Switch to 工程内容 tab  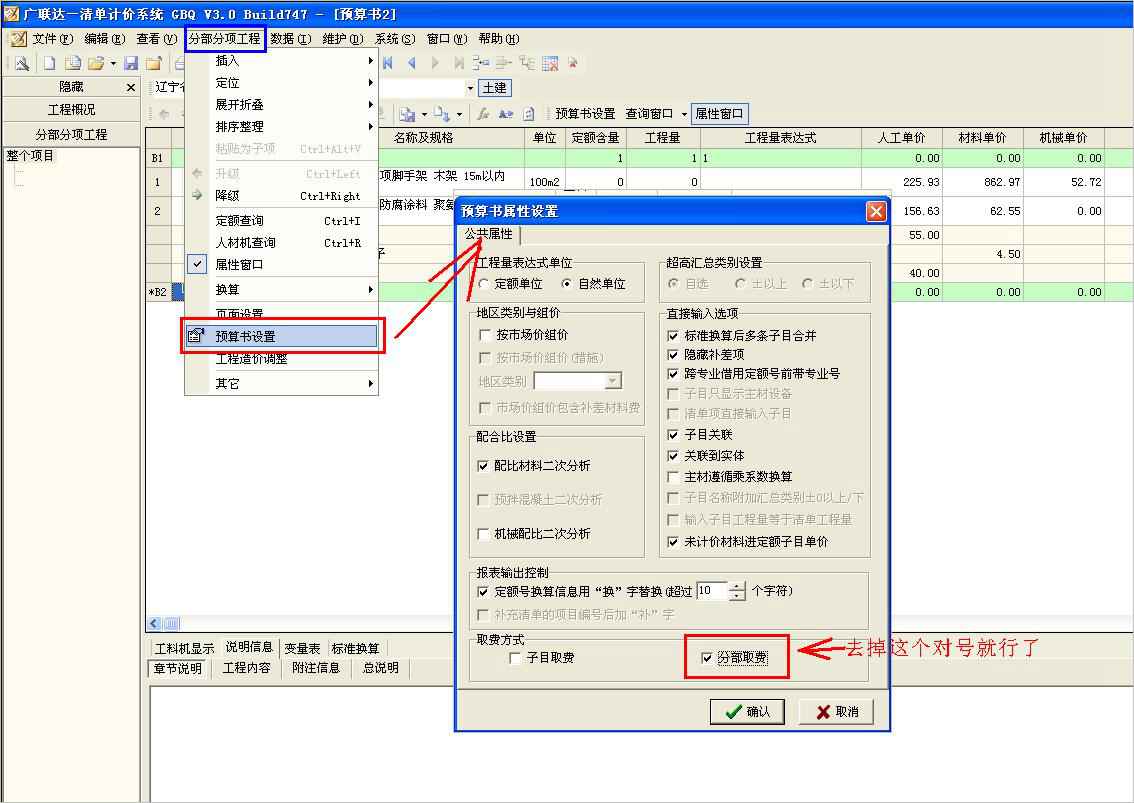[247, 668]
